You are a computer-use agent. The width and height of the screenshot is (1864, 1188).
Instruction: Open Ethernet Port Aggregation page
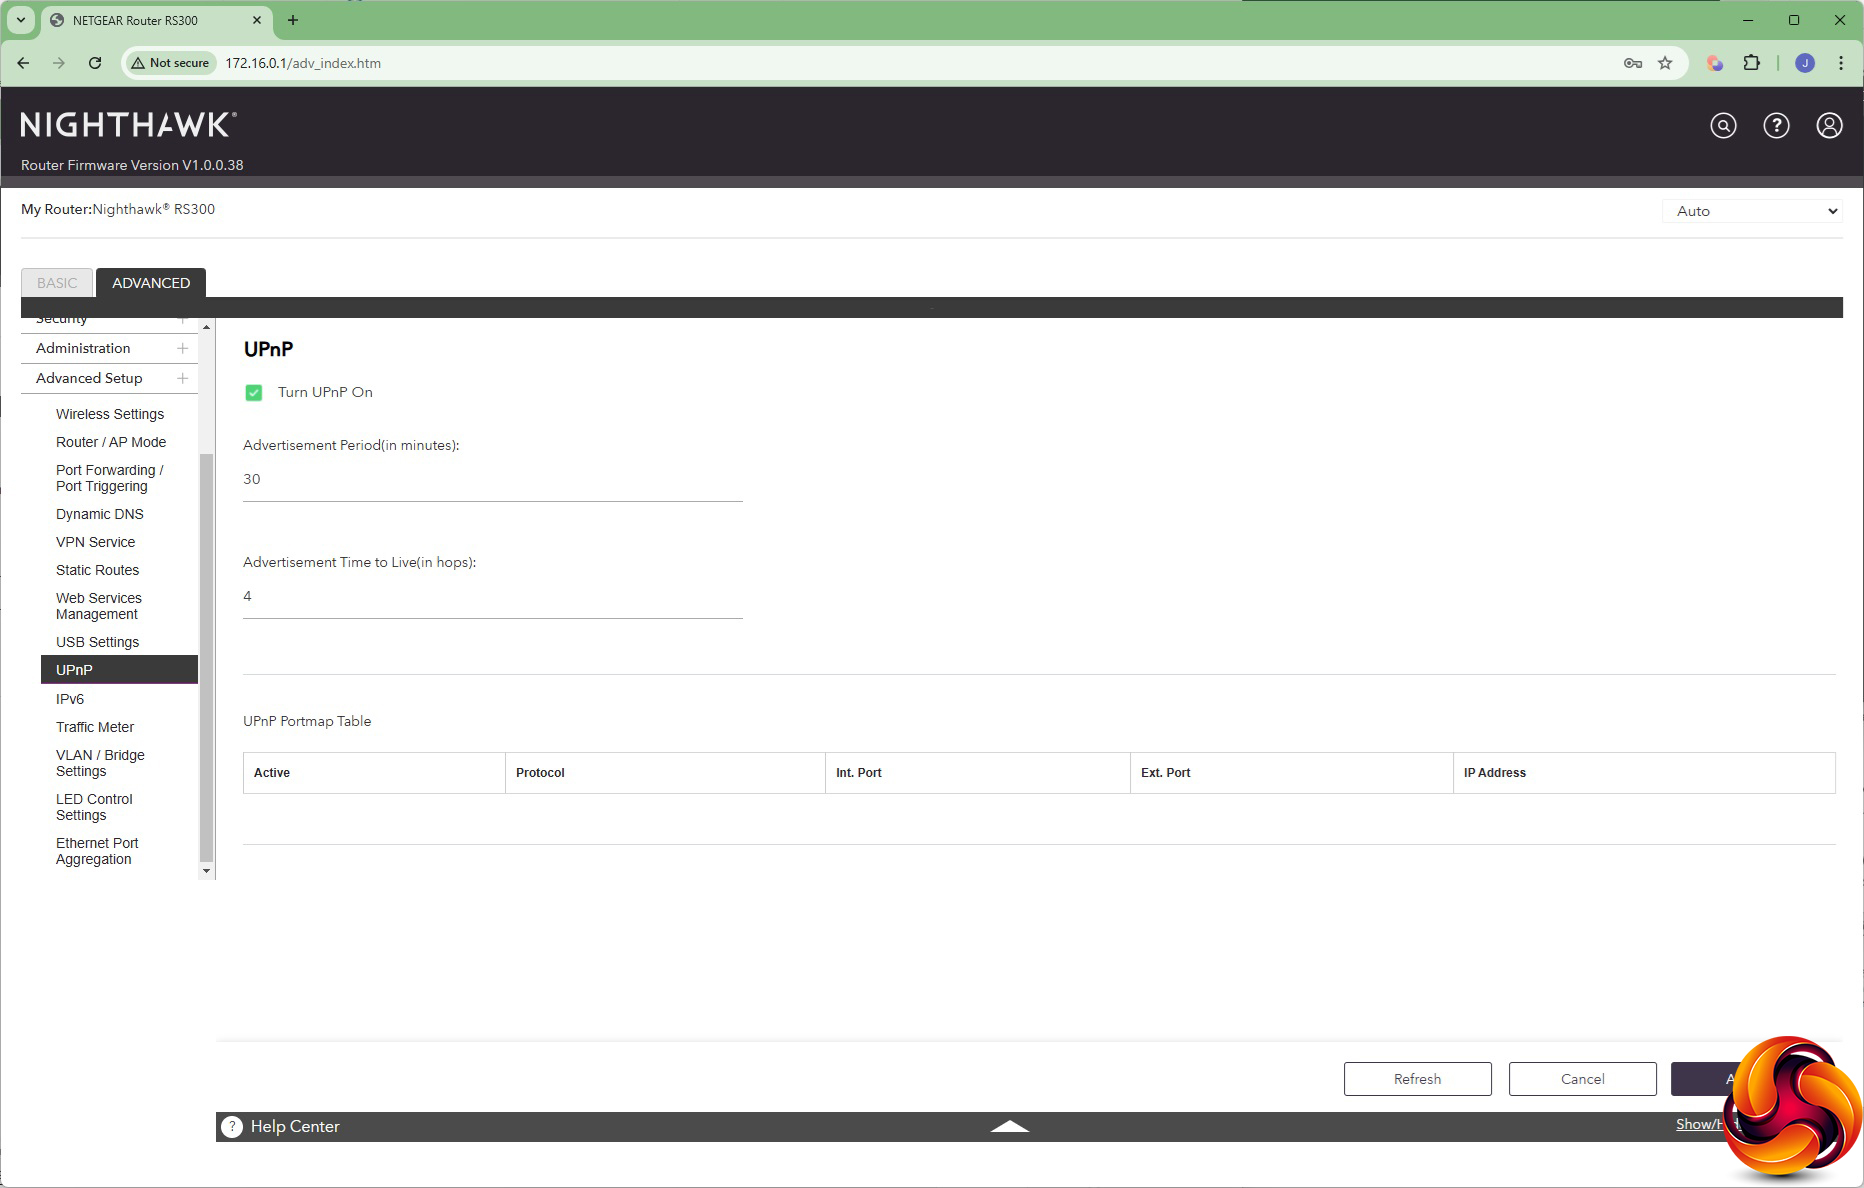[x=97, y=851]
